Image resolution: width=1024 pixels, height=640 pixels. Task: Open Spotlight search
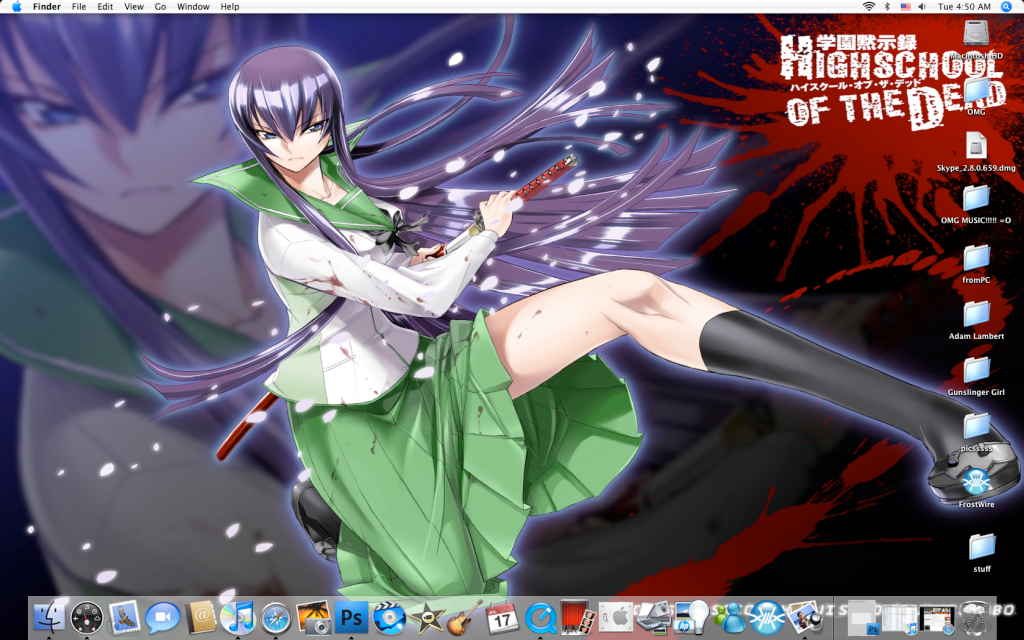1006,7
